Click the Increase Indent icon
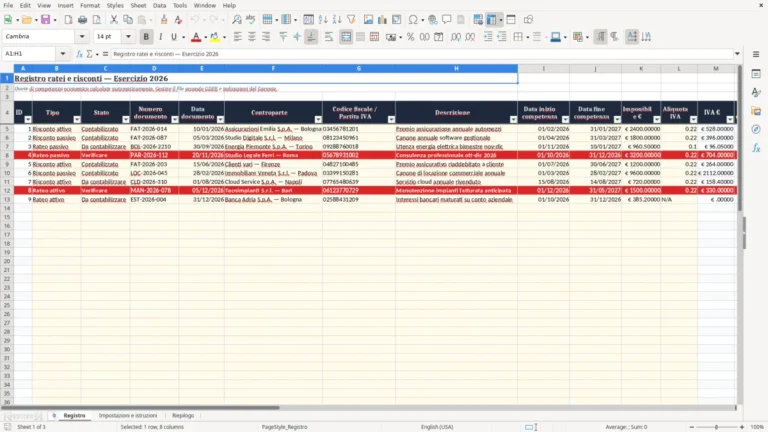Viewport: 768px width, 432px height. tap(488, 37)
